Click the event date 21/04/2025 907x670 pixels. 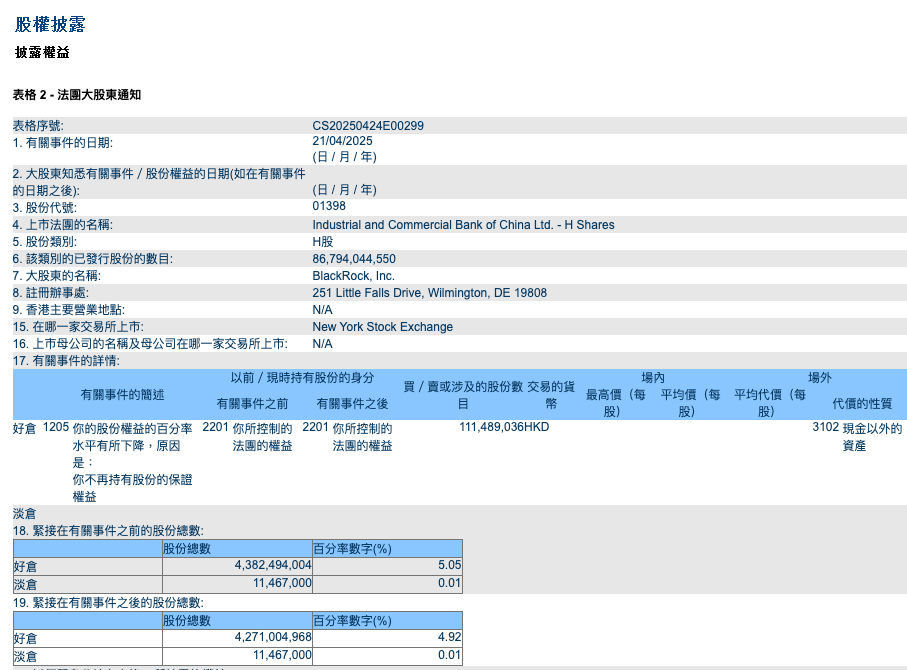tap(342, 141)
